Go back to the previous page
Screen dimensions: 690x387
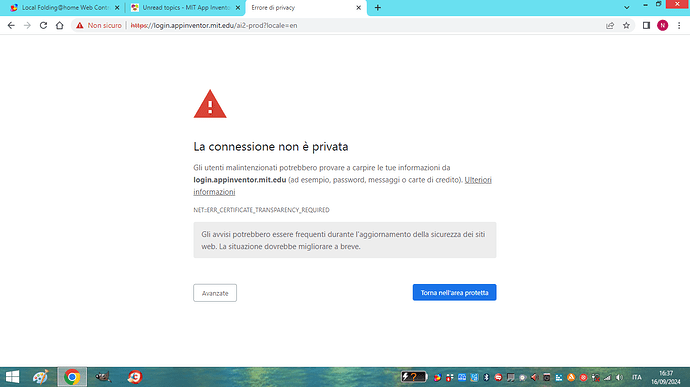[x=11, y=26]
